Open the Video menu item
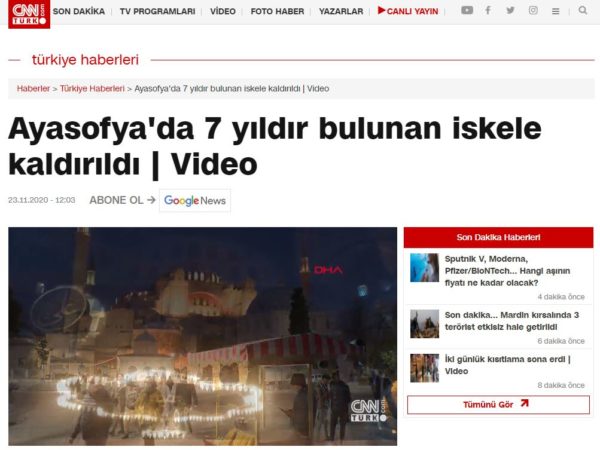The width and height of the screenshot is (600, 450). pos(223,11)
